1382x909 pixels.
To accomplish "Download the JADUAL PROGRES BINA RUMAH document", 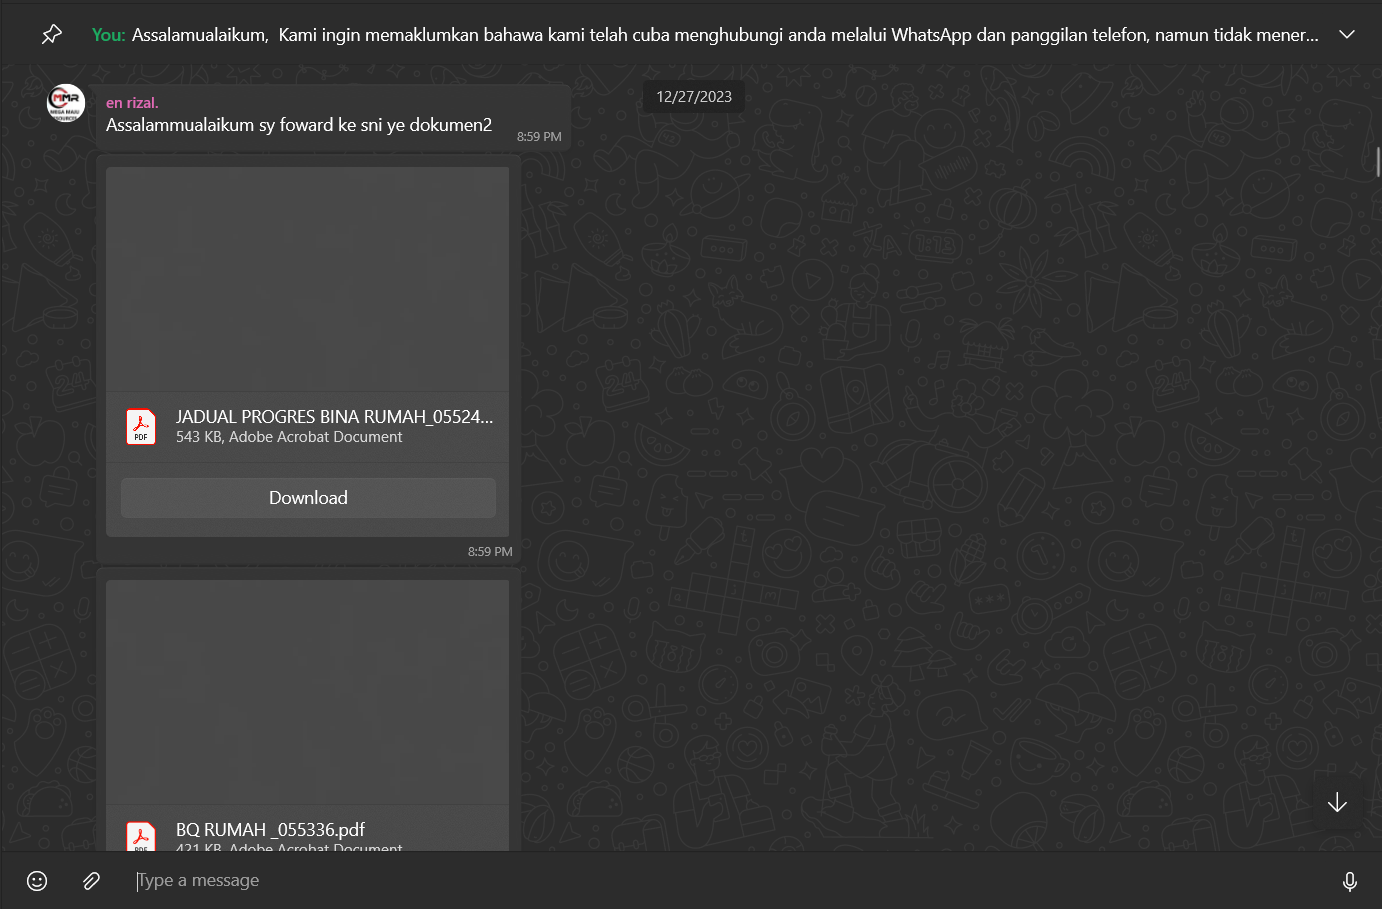I will [308, 498].
